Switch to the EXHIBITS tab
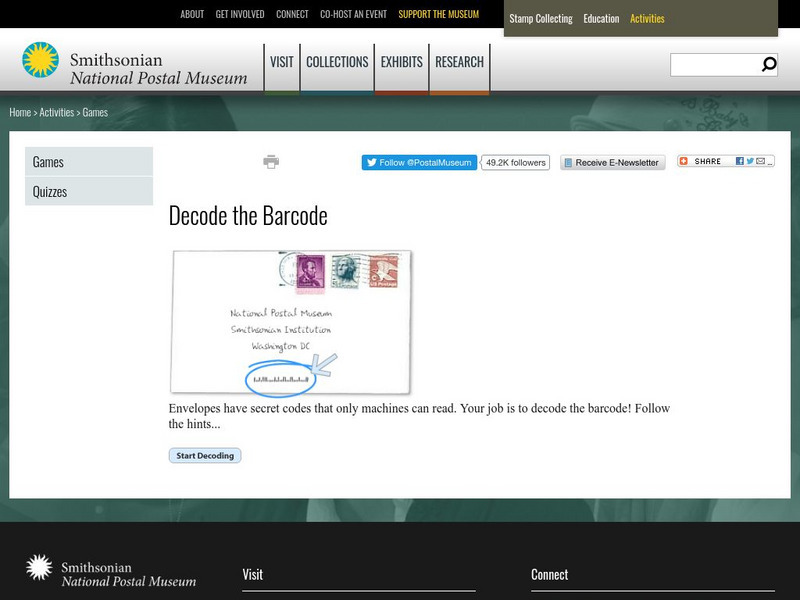The width and height of the screenshot is (800, 600). (402, 61)
